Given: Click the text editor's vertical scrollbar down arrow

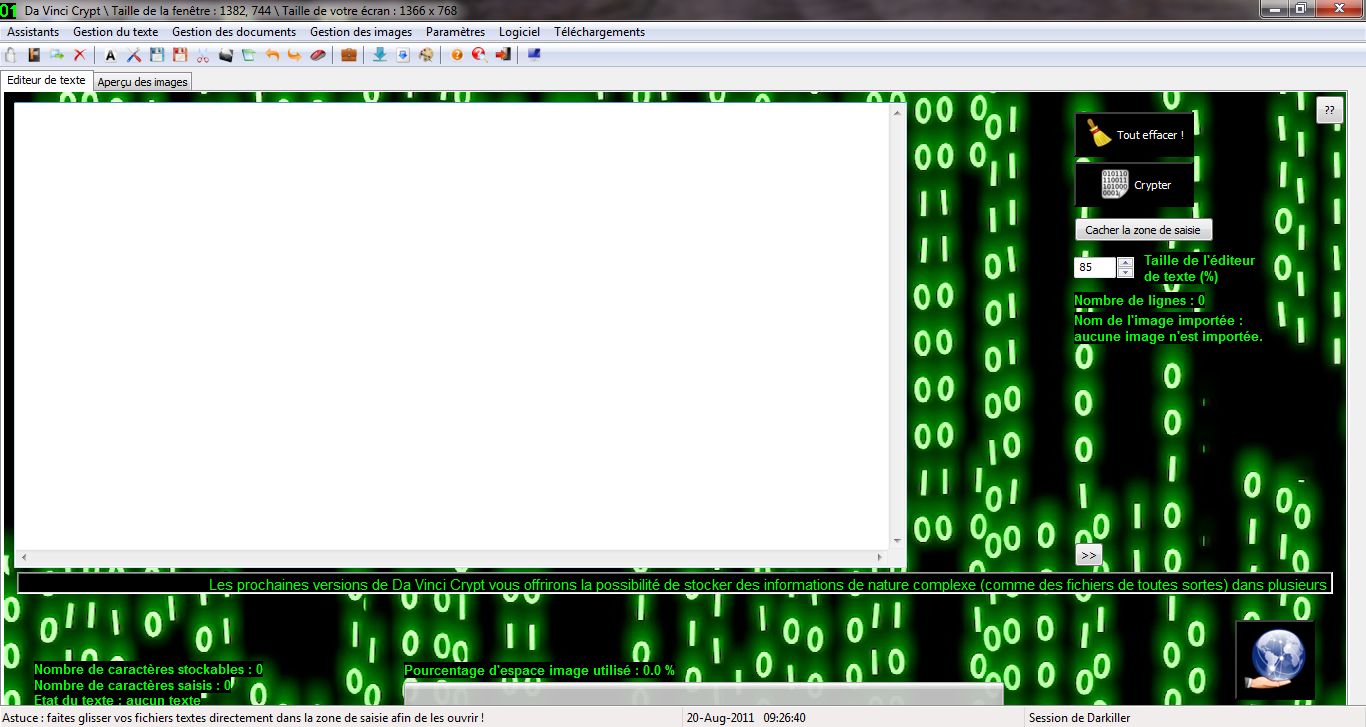Looking at the screenshot, I should [x=898, y=541].
